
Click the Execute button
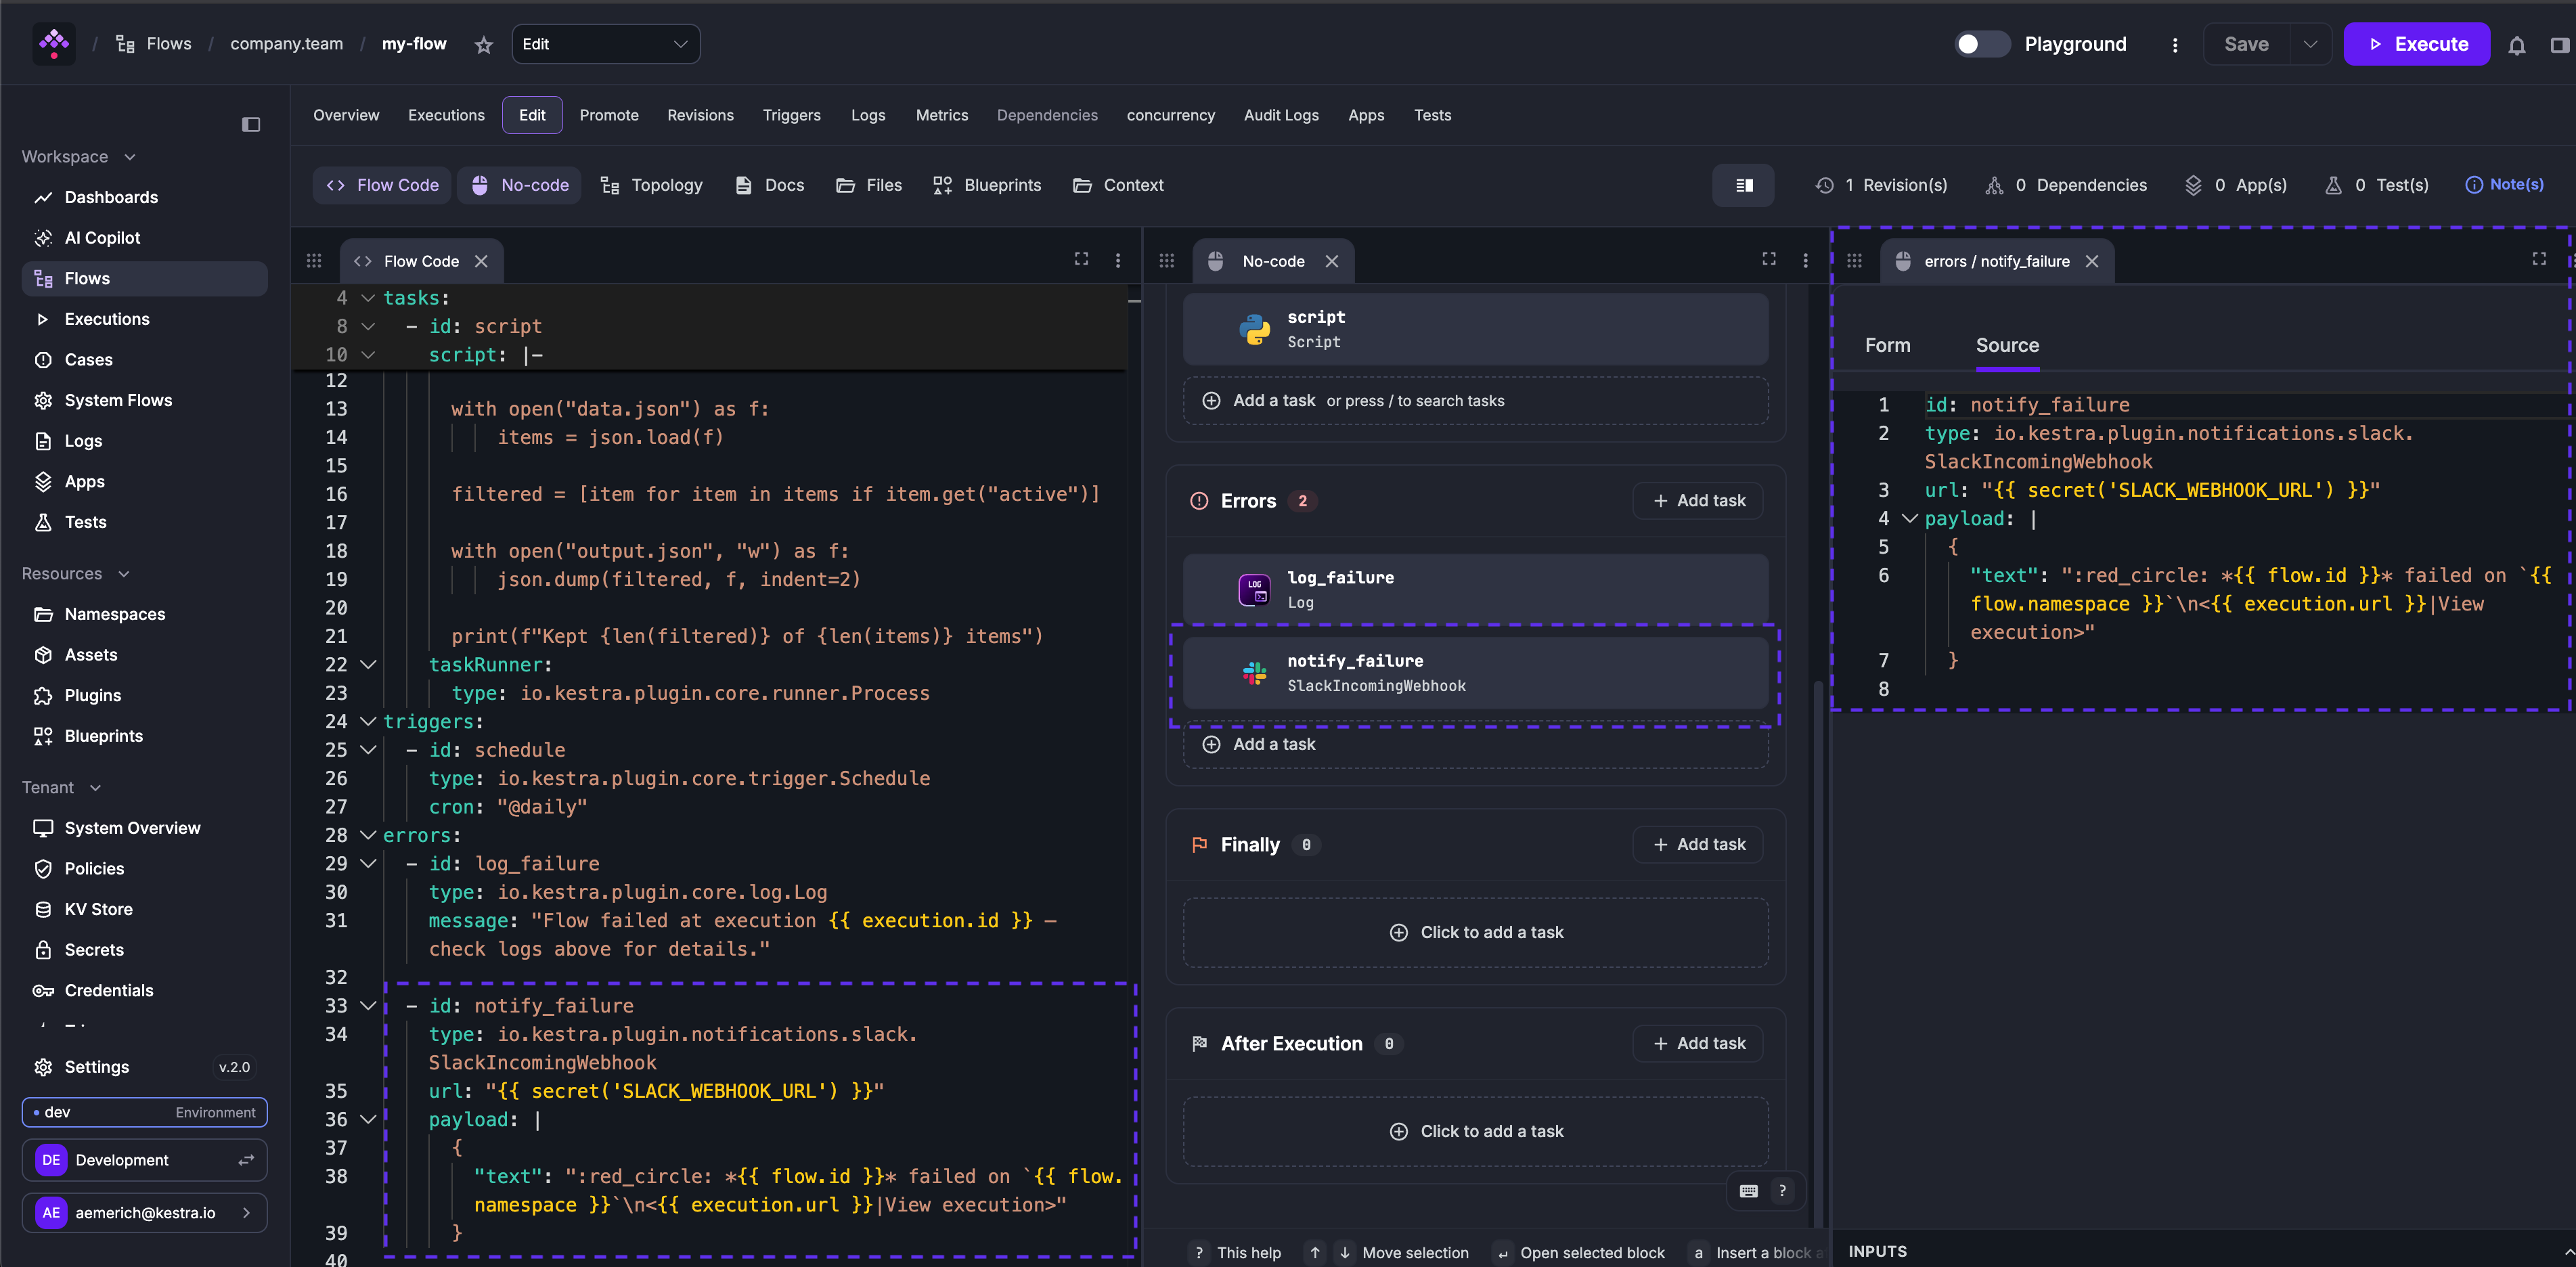click(2416, 44)
